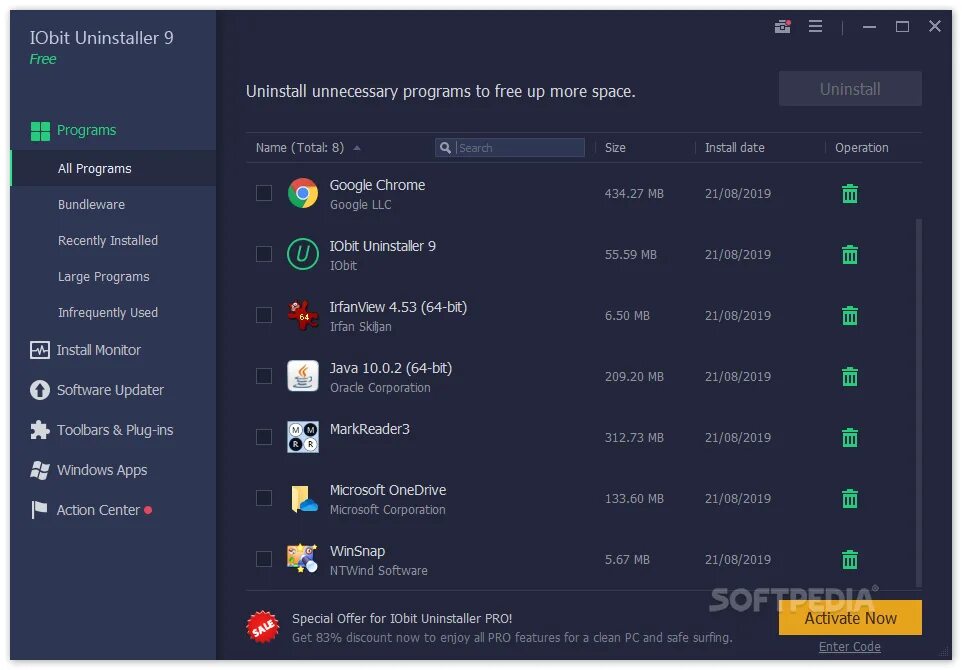The height and width of the screenshot is (670, 962).
Task: Tick the IObit Uninstaller 9 checkbox
Action: pos(264,254)
